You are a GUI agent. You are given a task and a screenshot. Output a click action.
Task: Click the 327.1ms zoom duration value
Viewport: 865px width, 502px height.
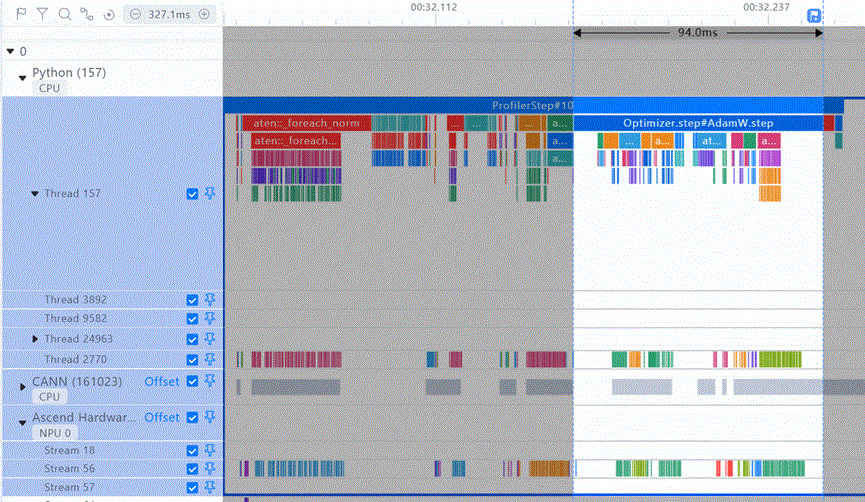[x=169, y=14]
